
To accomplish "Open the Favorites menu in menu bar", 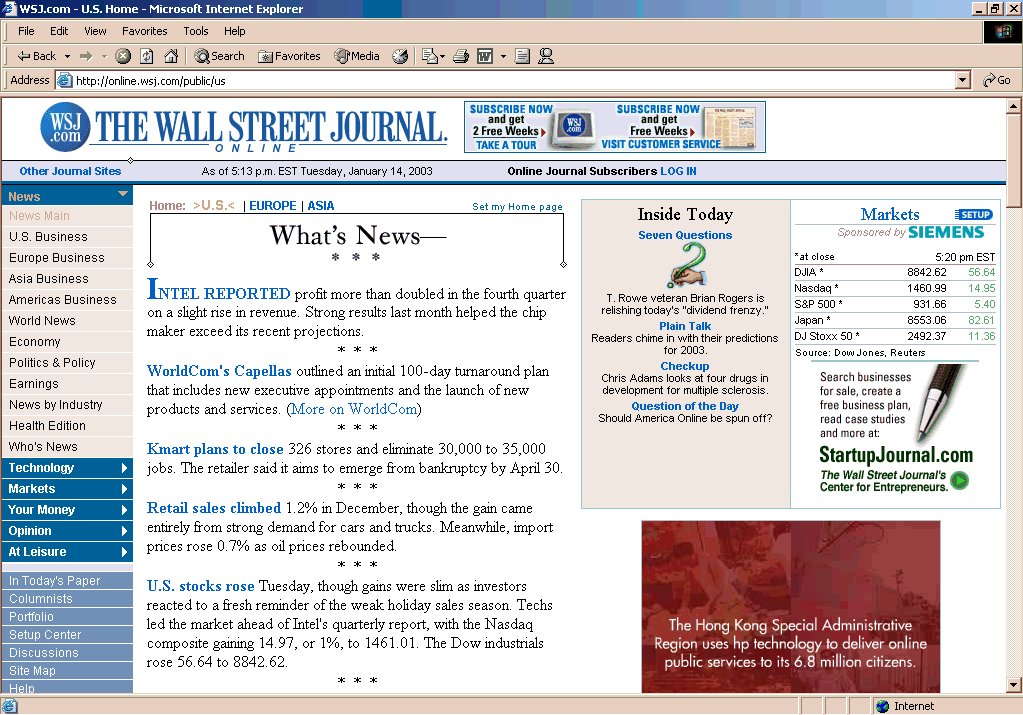I will pyautogui.click(x=145, y=31).
